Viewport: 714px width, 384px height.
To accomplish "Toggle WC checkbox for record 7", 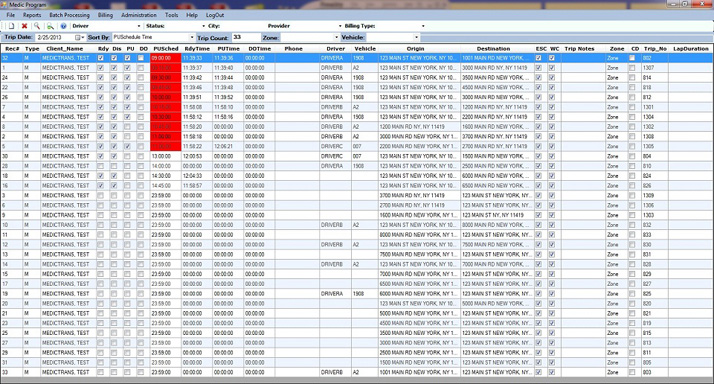I will [552, 107].
